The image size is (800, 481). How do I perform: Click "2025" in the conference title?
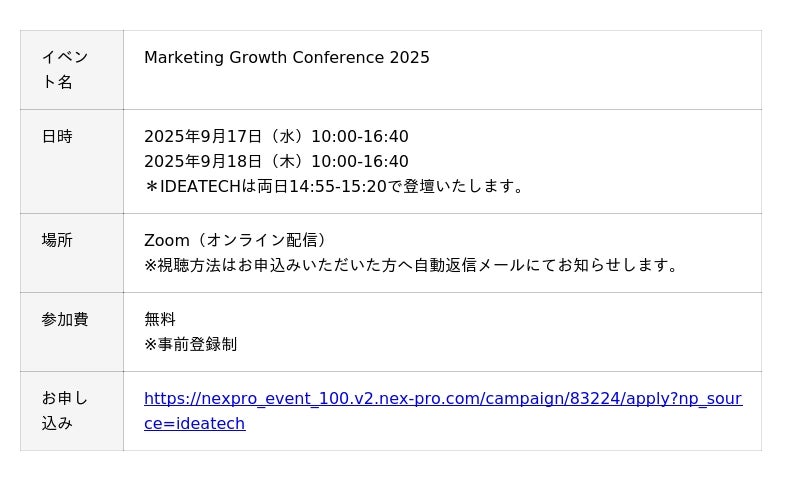(x=410, y=58)
